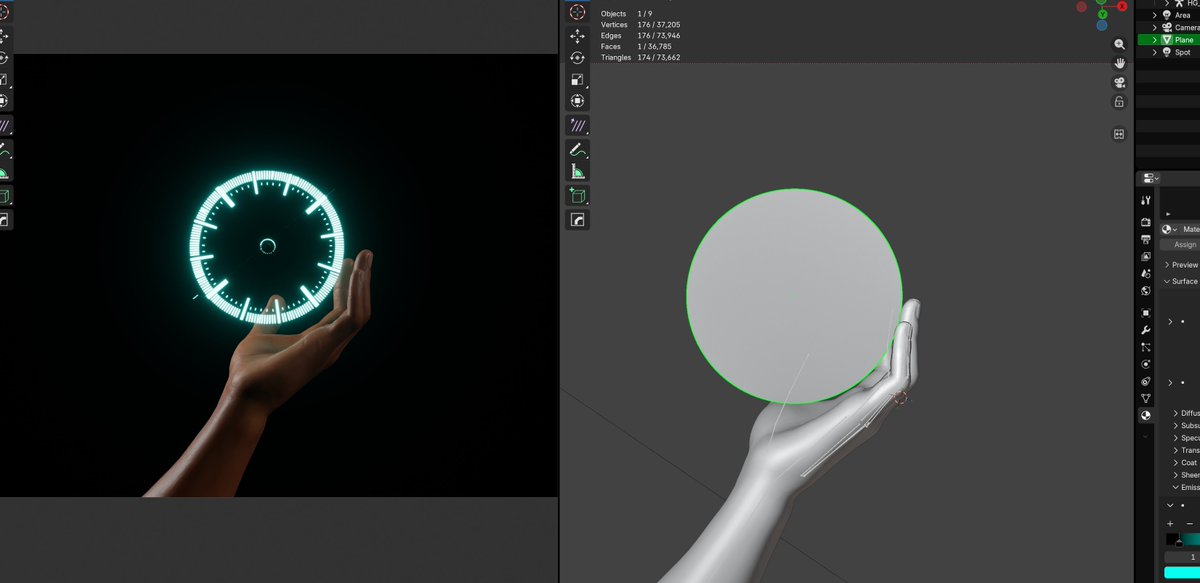Click the red X axis gizmo ball
The image size is (1200, 583).
(x=1122, y=6)
